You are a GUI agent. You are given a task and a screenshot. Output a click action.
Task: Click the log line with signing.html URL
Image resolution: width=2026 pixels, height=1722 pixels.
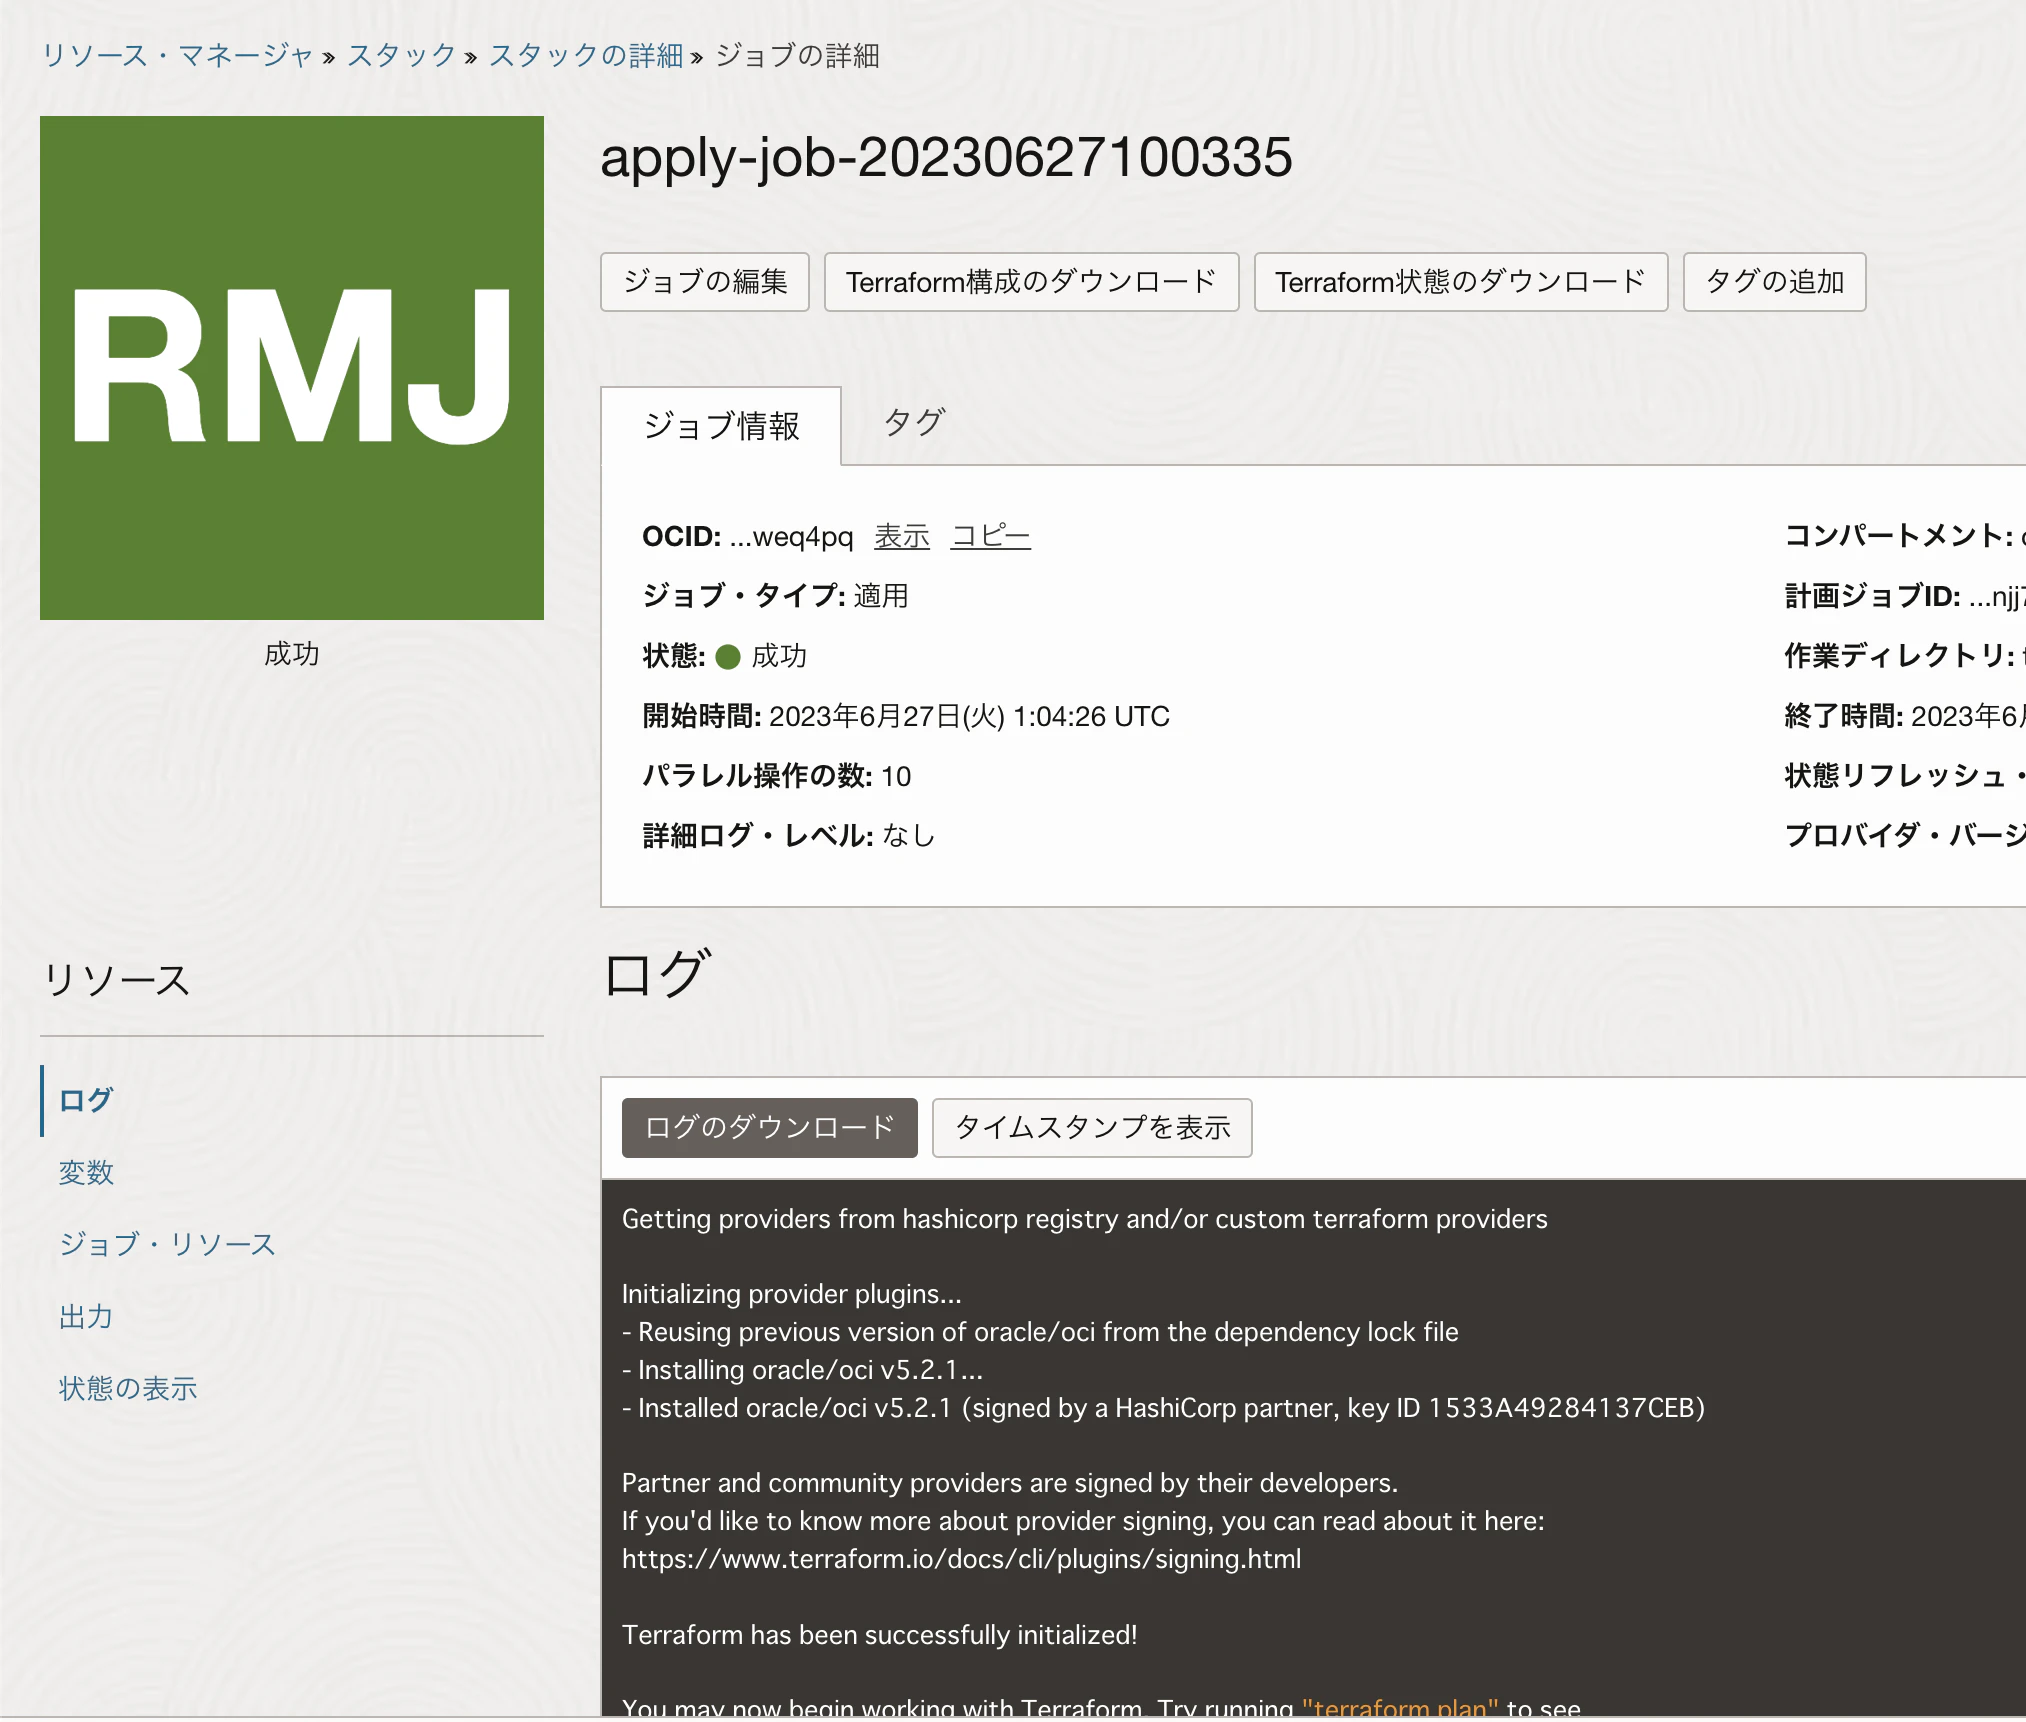click(x=961, y=1559)
